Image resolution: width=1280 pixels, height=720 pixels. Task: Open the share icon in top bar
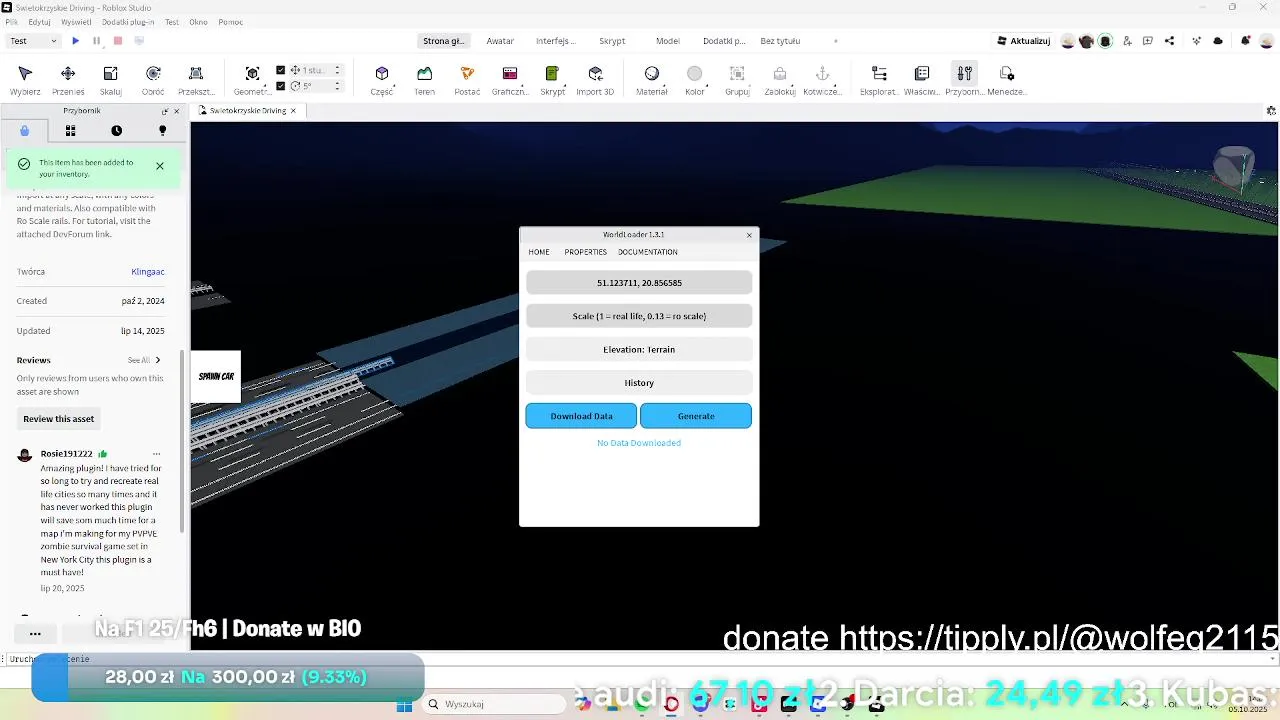[1170, 41]
